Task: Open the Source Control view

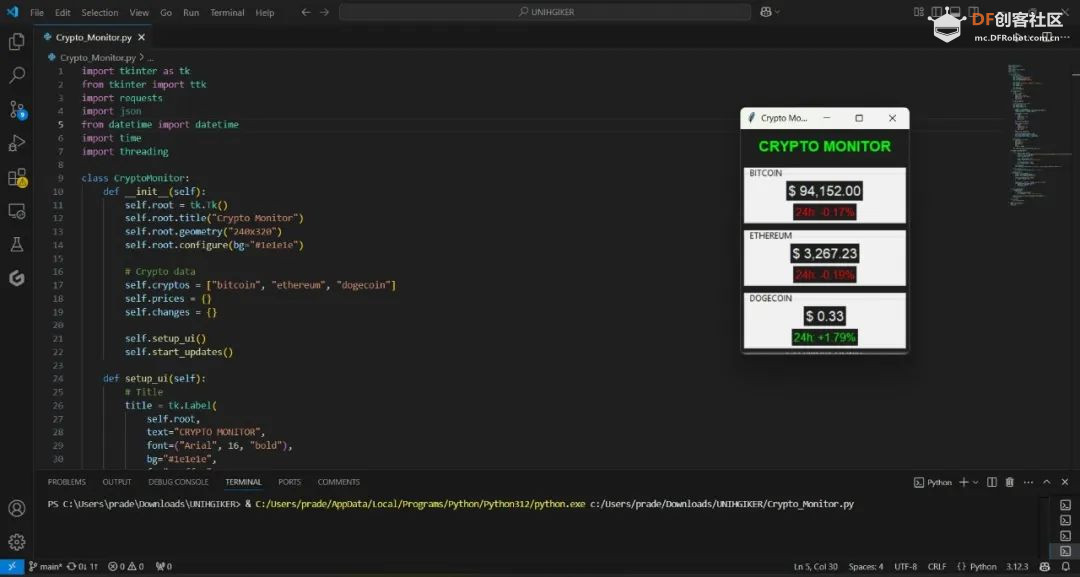Action: point(17,109)
